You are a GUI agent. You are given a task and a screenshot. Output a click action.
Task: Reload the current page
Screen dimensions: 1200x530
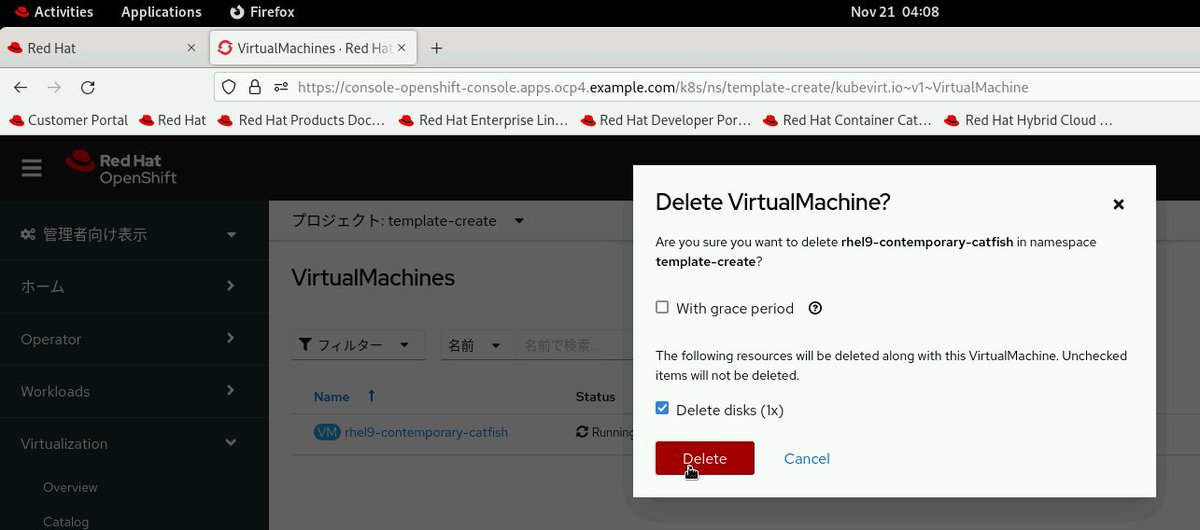point(88,87)
